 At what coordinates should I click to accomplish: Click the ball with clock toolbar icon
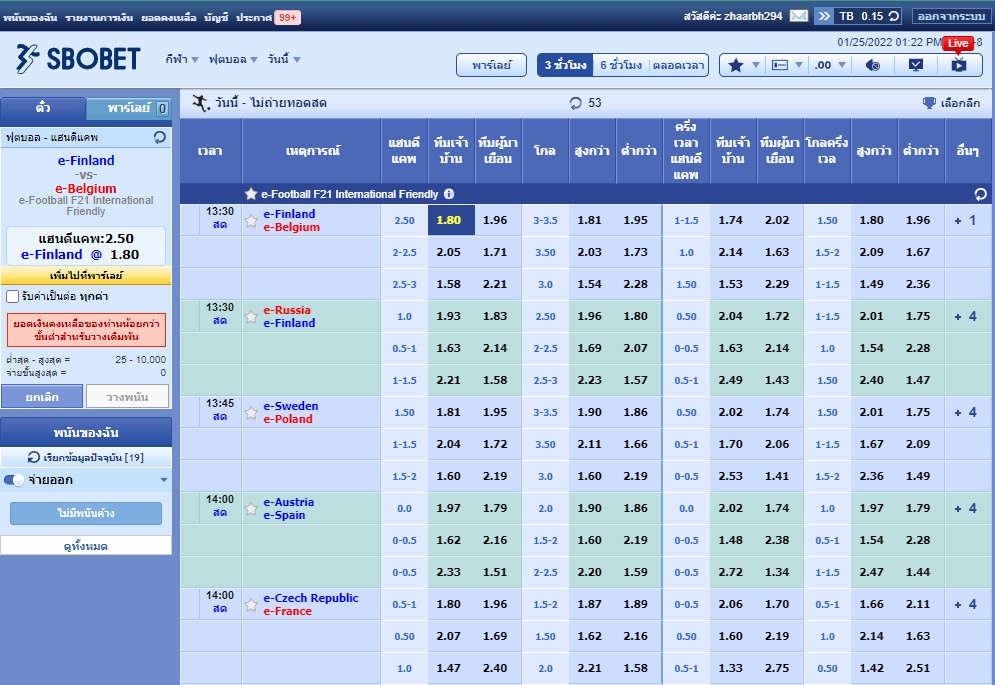[x=873, y=65]
